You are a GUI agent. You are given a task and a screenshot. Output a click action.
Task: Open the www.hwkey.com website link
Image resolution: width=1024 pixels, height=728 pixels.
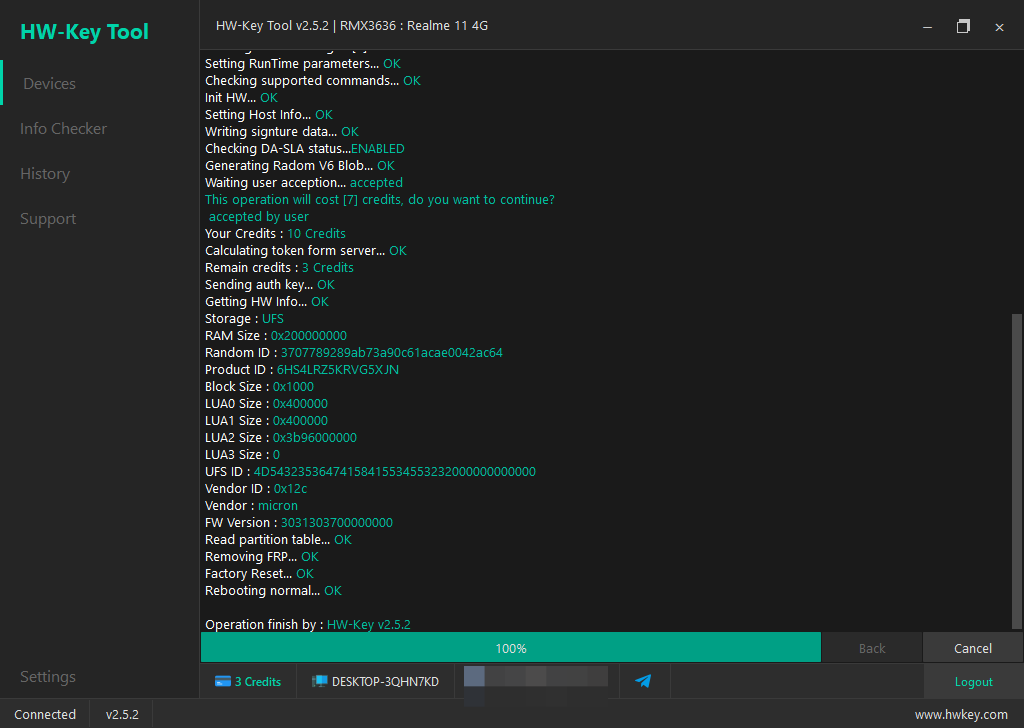point(961,715)
